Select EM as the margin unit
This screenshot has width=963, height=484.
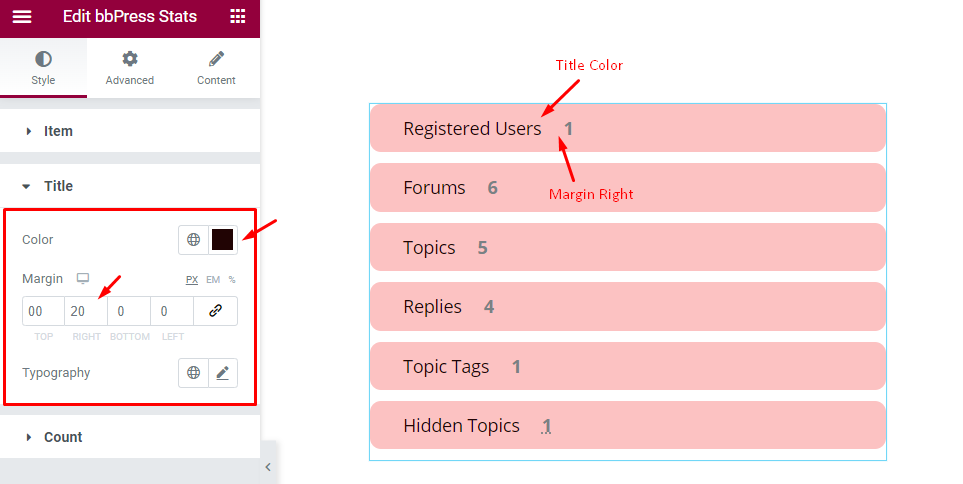click(x=213, y=279)
